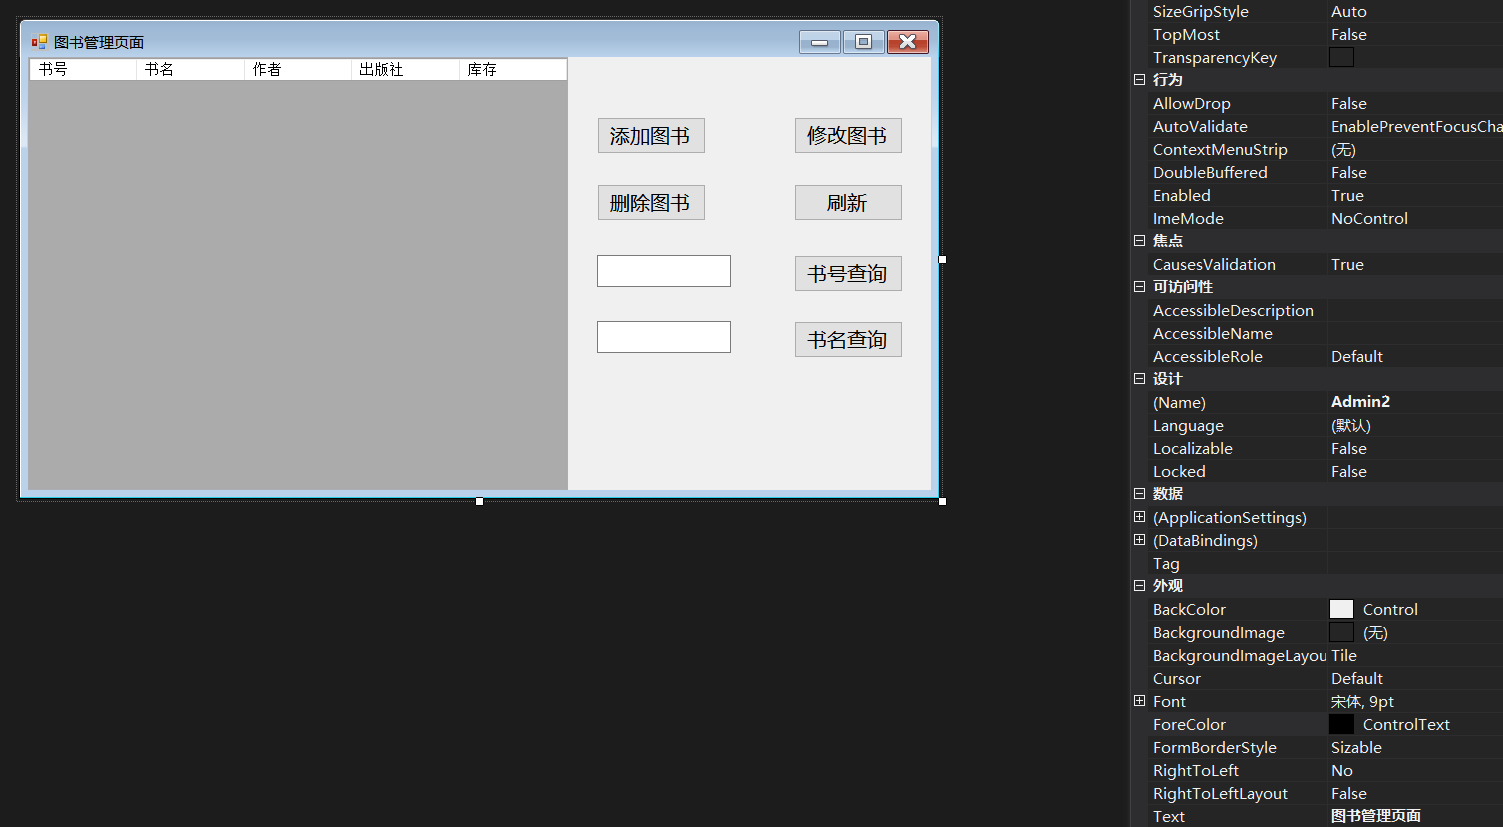Collapse the 设计 property category
The height and width of the screenshot is (827, 1503).
(1139, 379)
